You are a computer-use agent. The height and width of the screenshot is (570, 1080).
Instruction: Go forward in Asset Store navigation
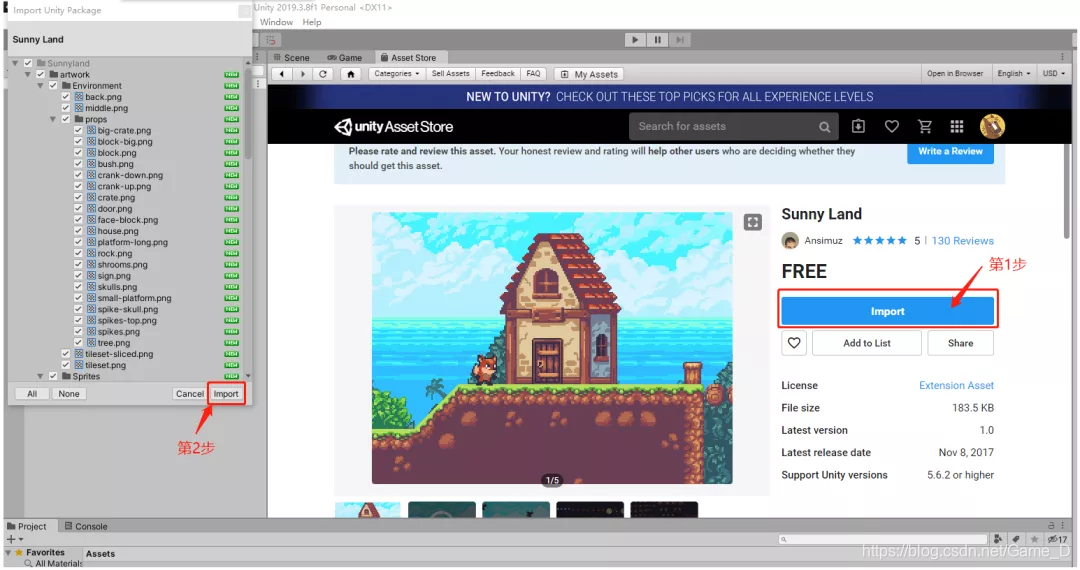(302, 74)
